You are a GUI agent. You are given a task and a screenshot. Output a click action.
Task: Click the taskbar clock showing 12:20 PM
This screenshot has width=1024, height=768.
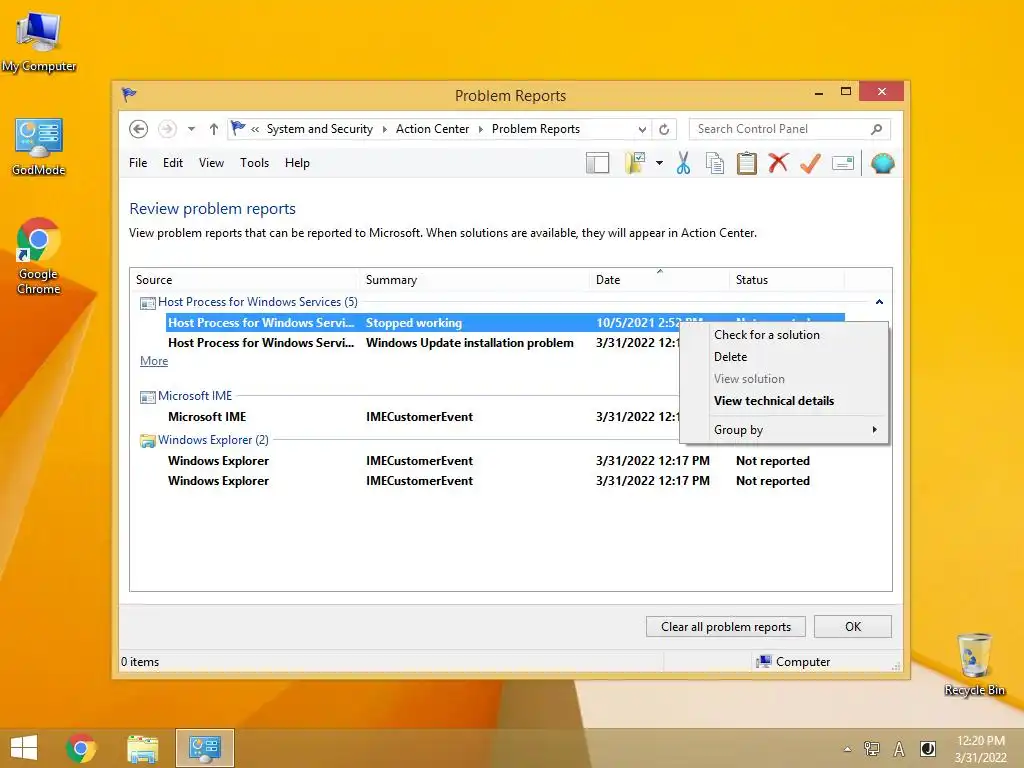tap(980, 749)
